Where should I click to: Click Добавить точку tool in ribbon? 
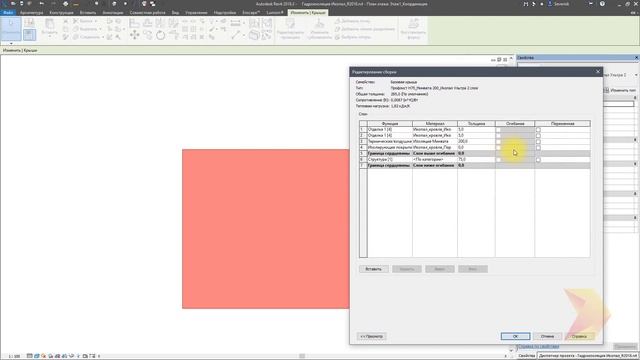pos(353,21)
